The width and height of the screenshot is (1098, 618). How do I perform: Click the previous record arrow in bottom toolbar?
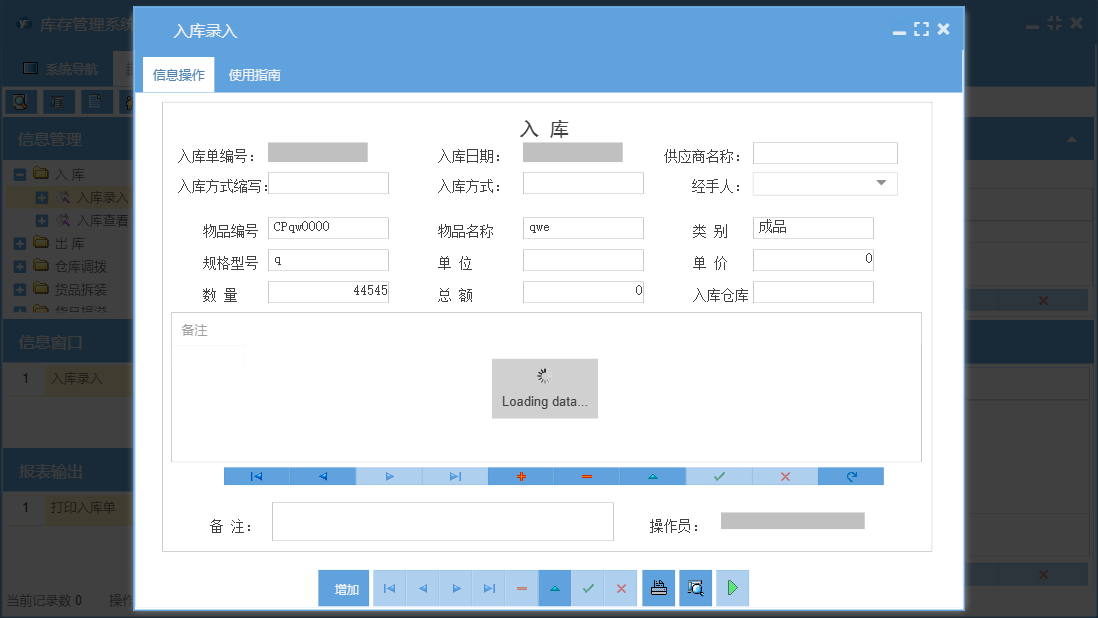pyautogui.click(x=422, y=588)
